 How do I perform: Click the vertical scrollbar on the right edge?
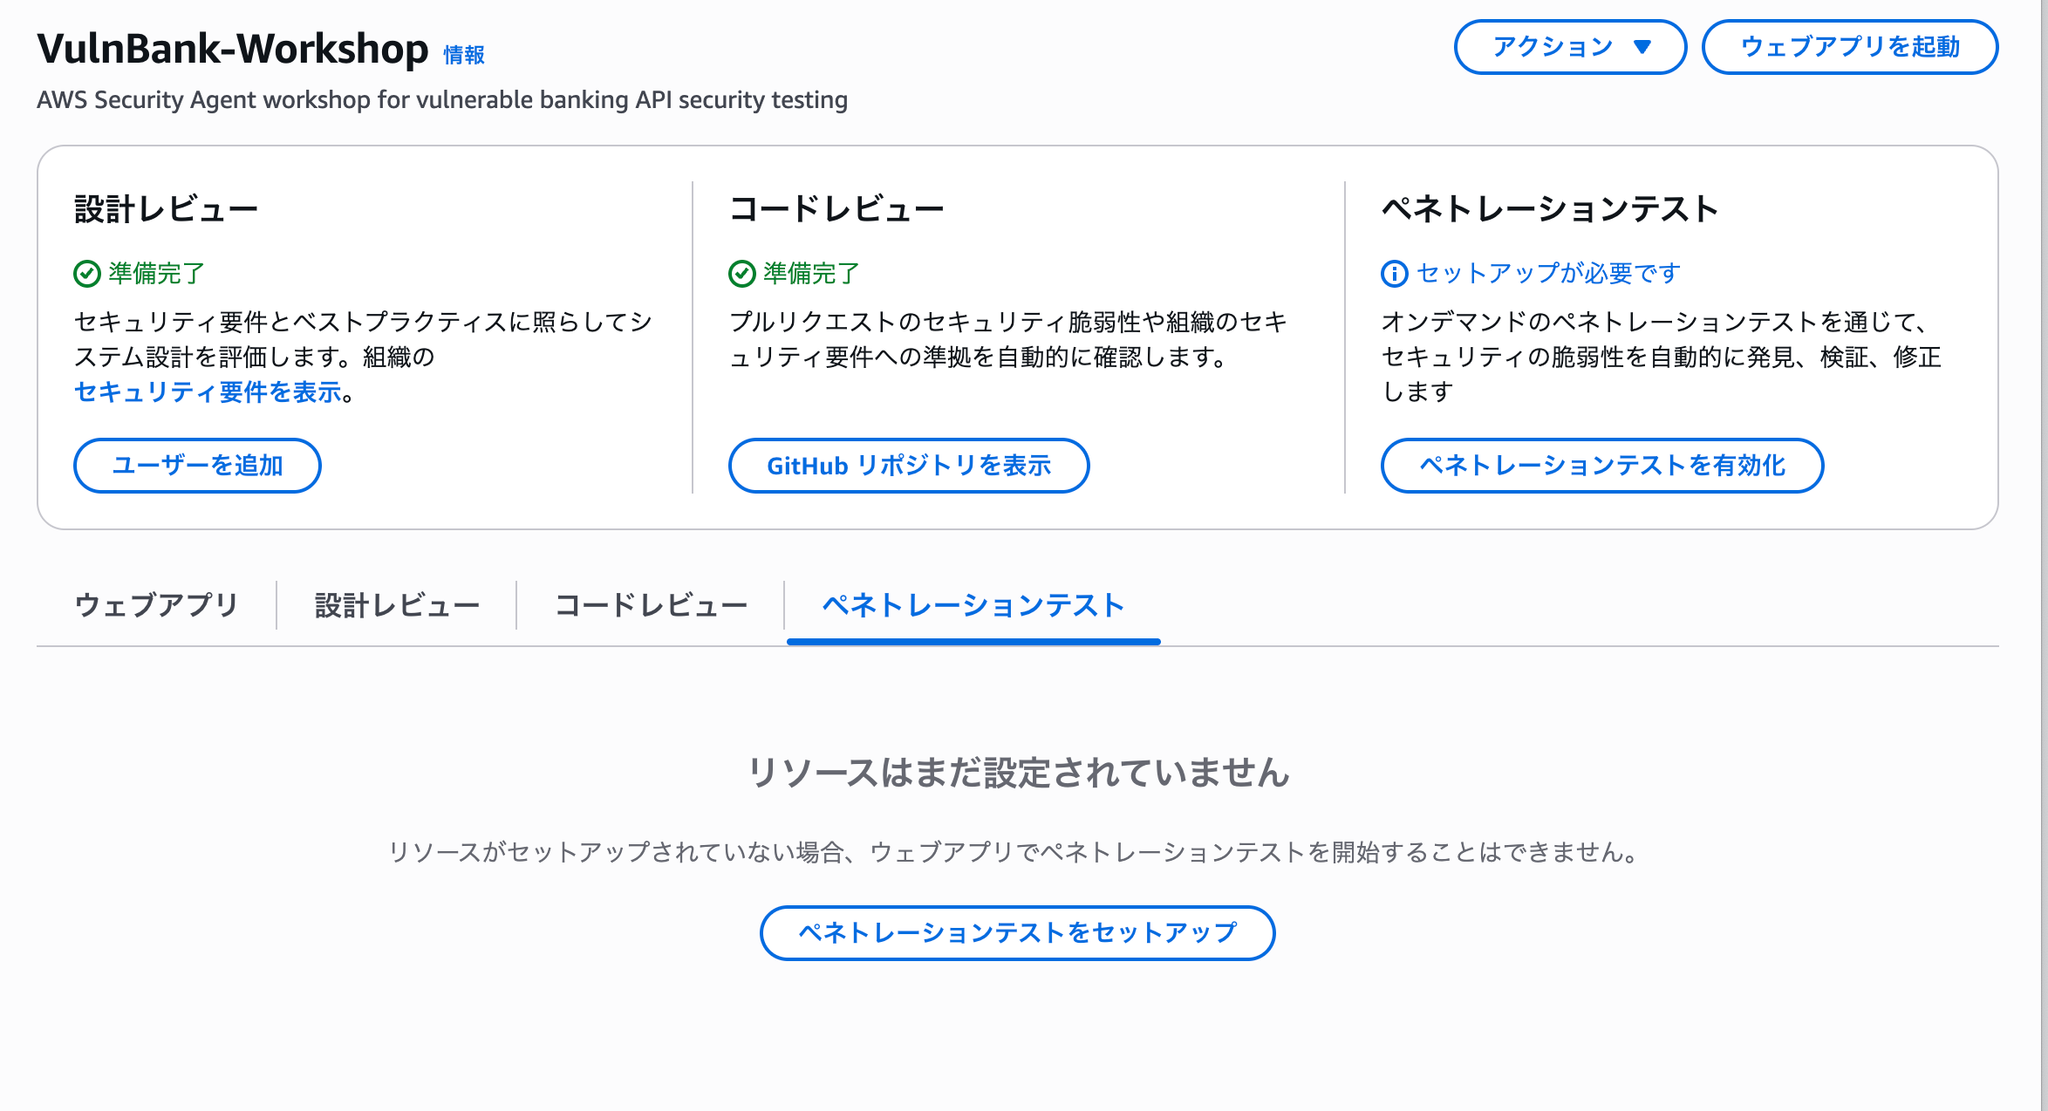point(2043,555)
